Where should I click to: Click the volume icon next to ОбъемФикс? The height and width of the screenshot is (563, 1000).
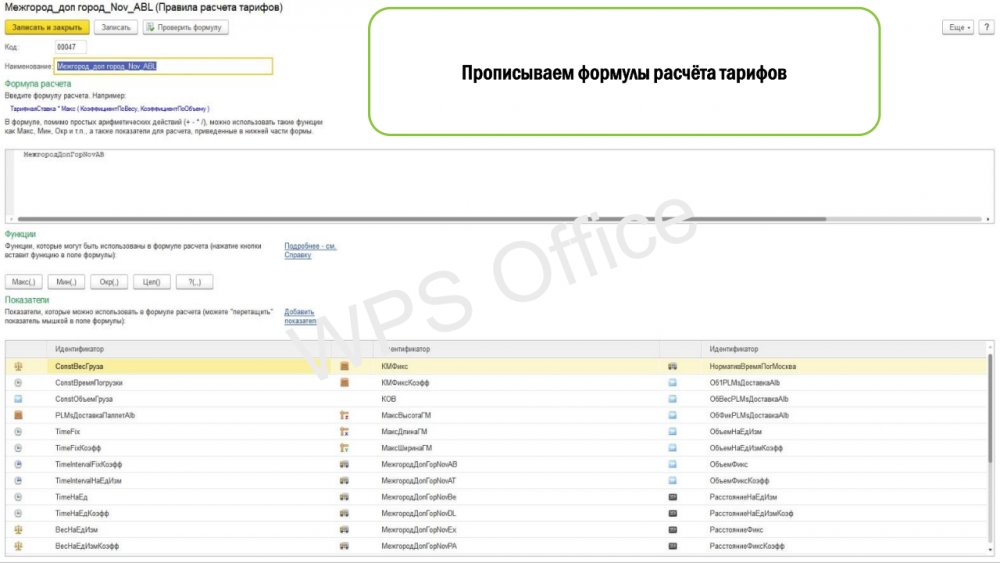click(672, 464)
